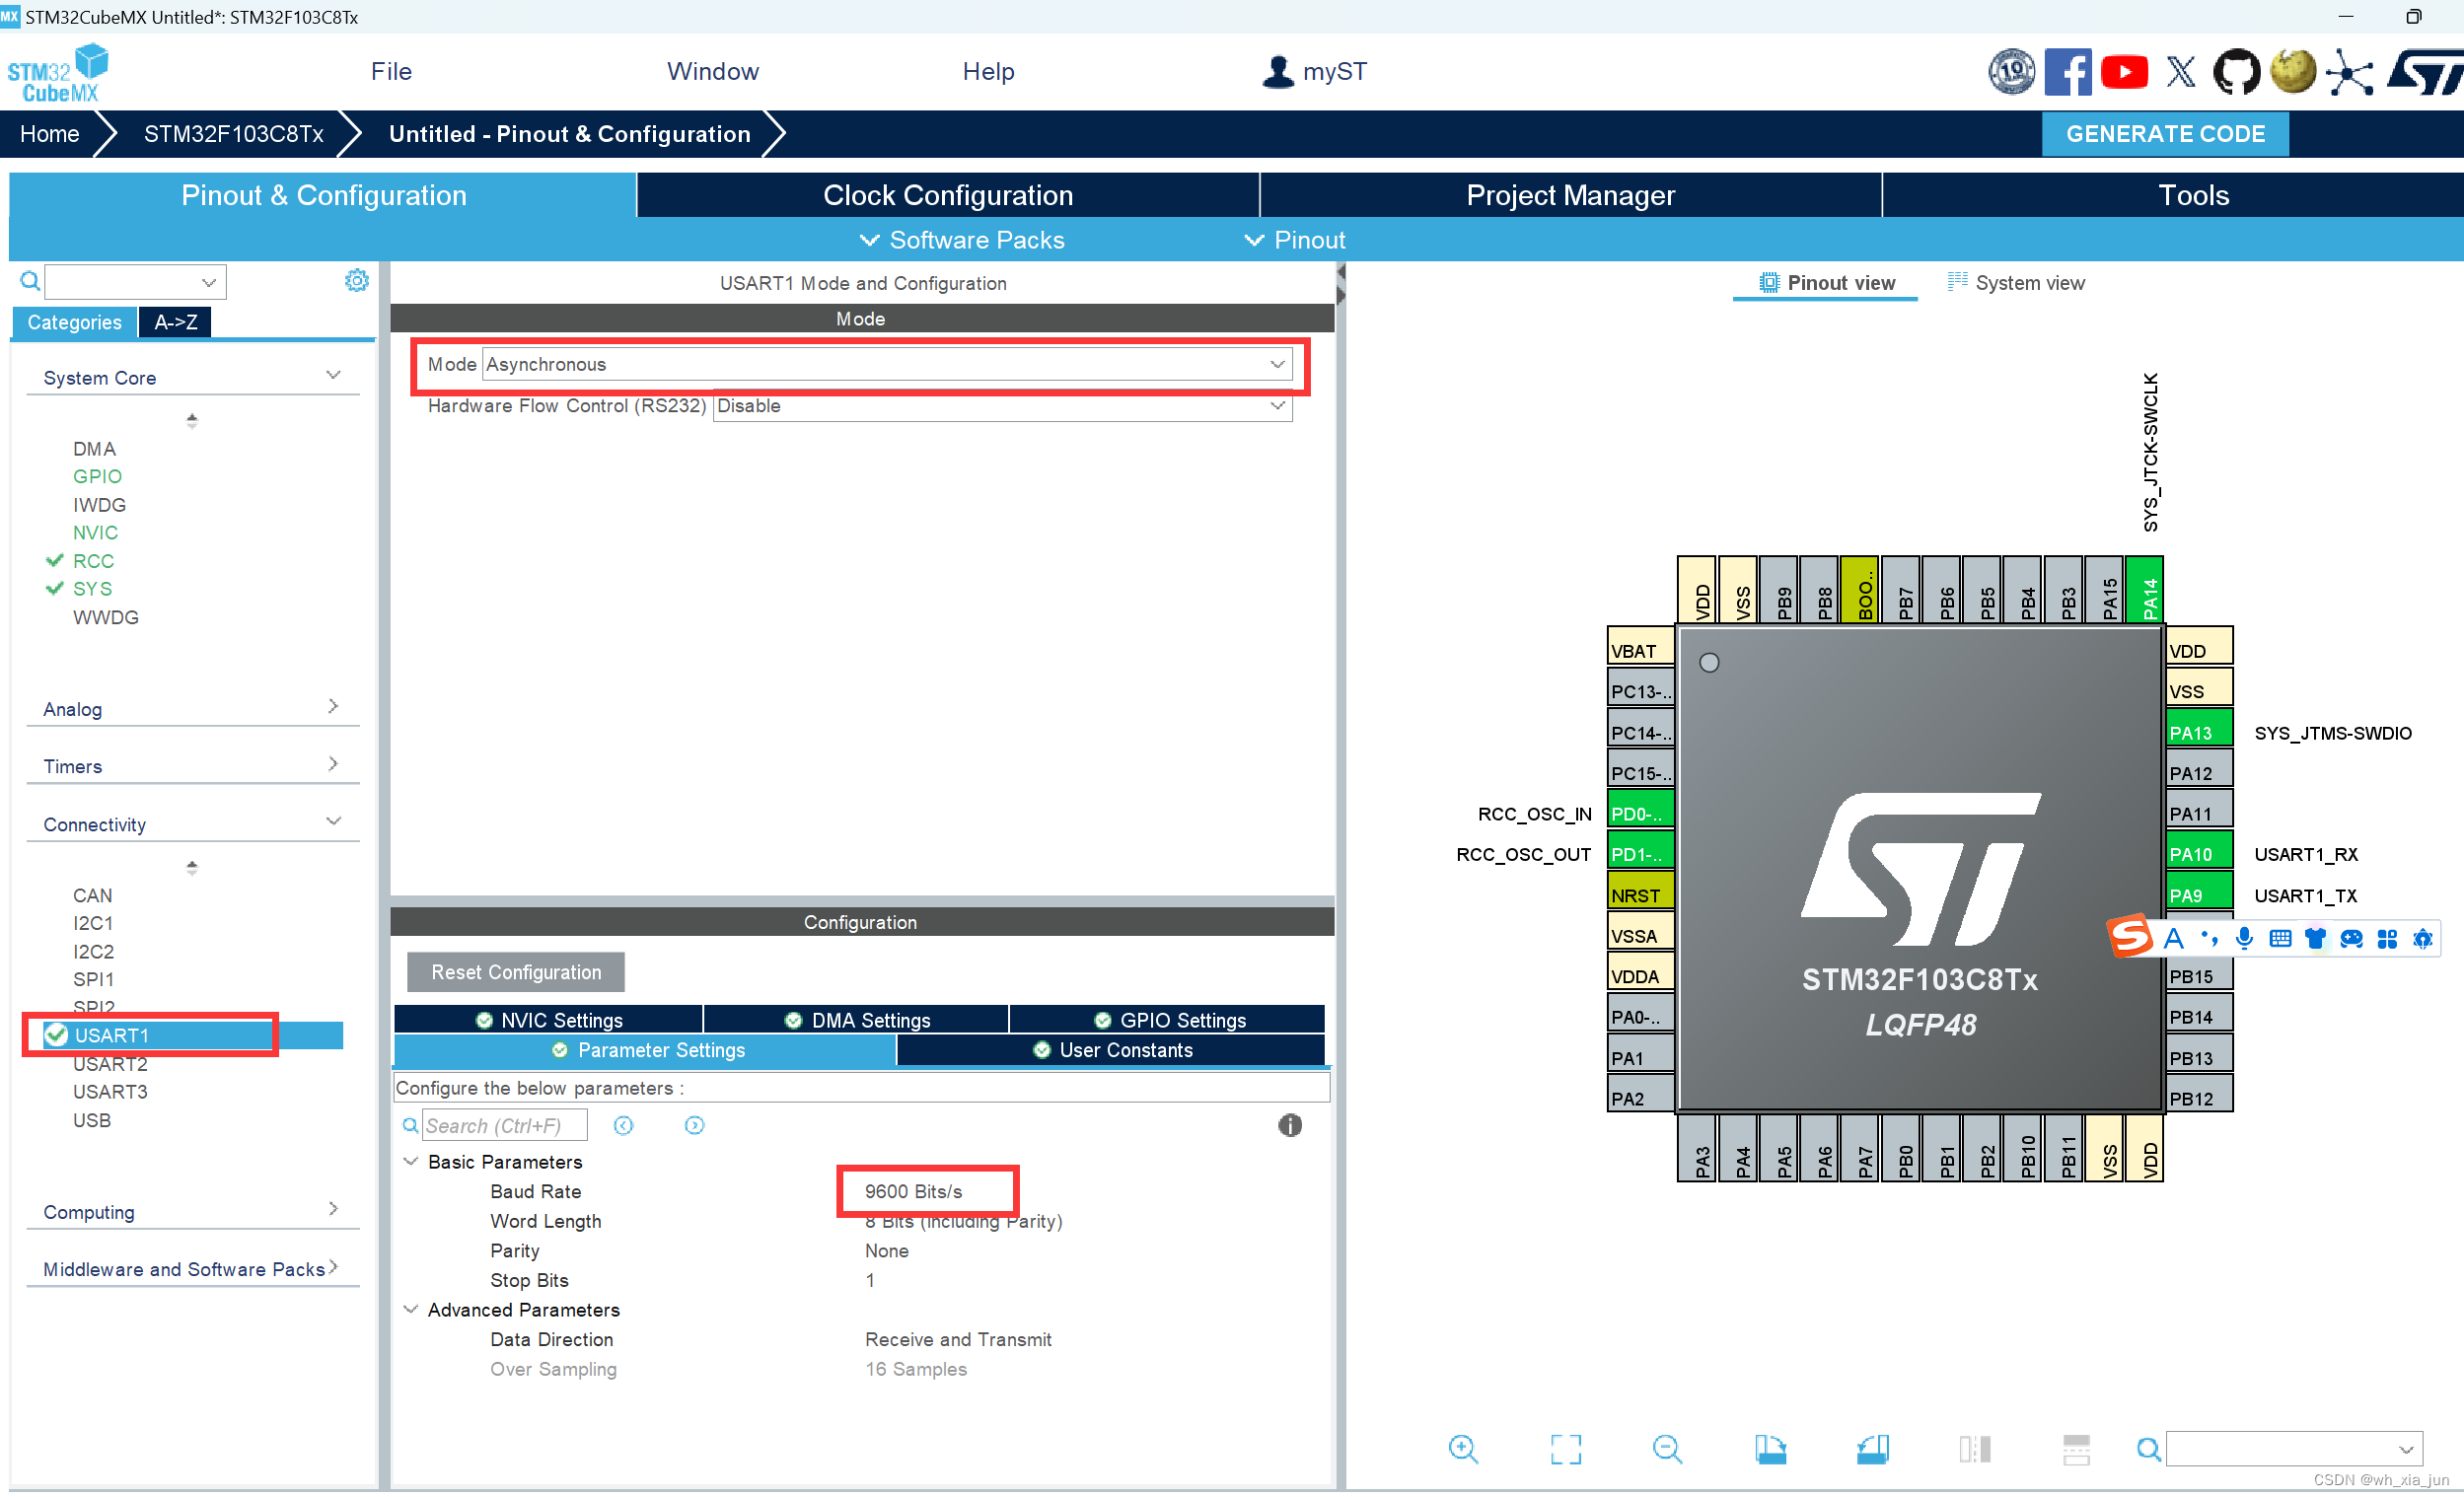Screen dimensions: 2464x1497
Task: Zoom in on the chip pinout
Action: coord(1463,1448)
